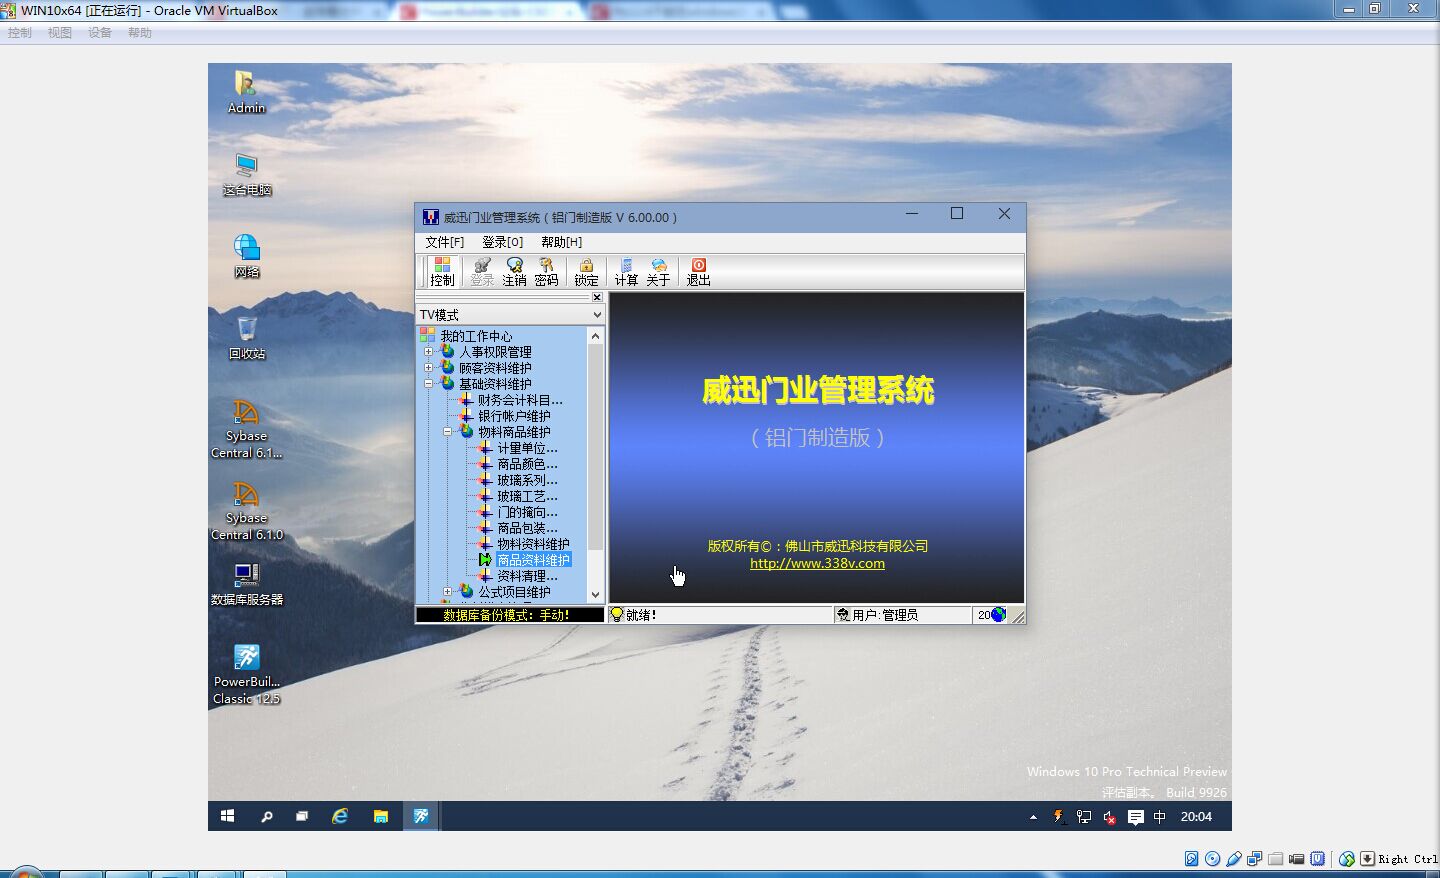The height and width of the screenshot is (878, 1440).
Task: Select 网络 desktop icon
Action: pos(246,256)
